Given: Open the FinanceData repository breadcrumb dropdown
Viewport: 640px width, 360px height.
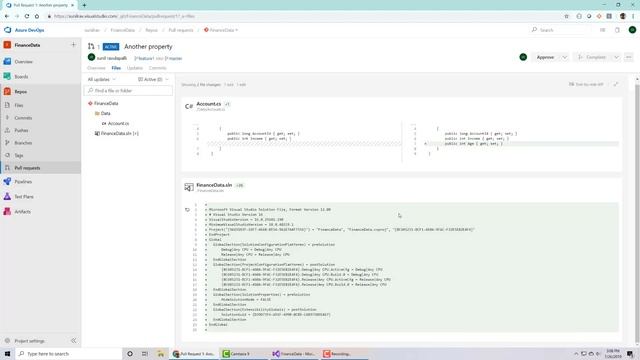Looking at the screenshot, I should (221, 30).
